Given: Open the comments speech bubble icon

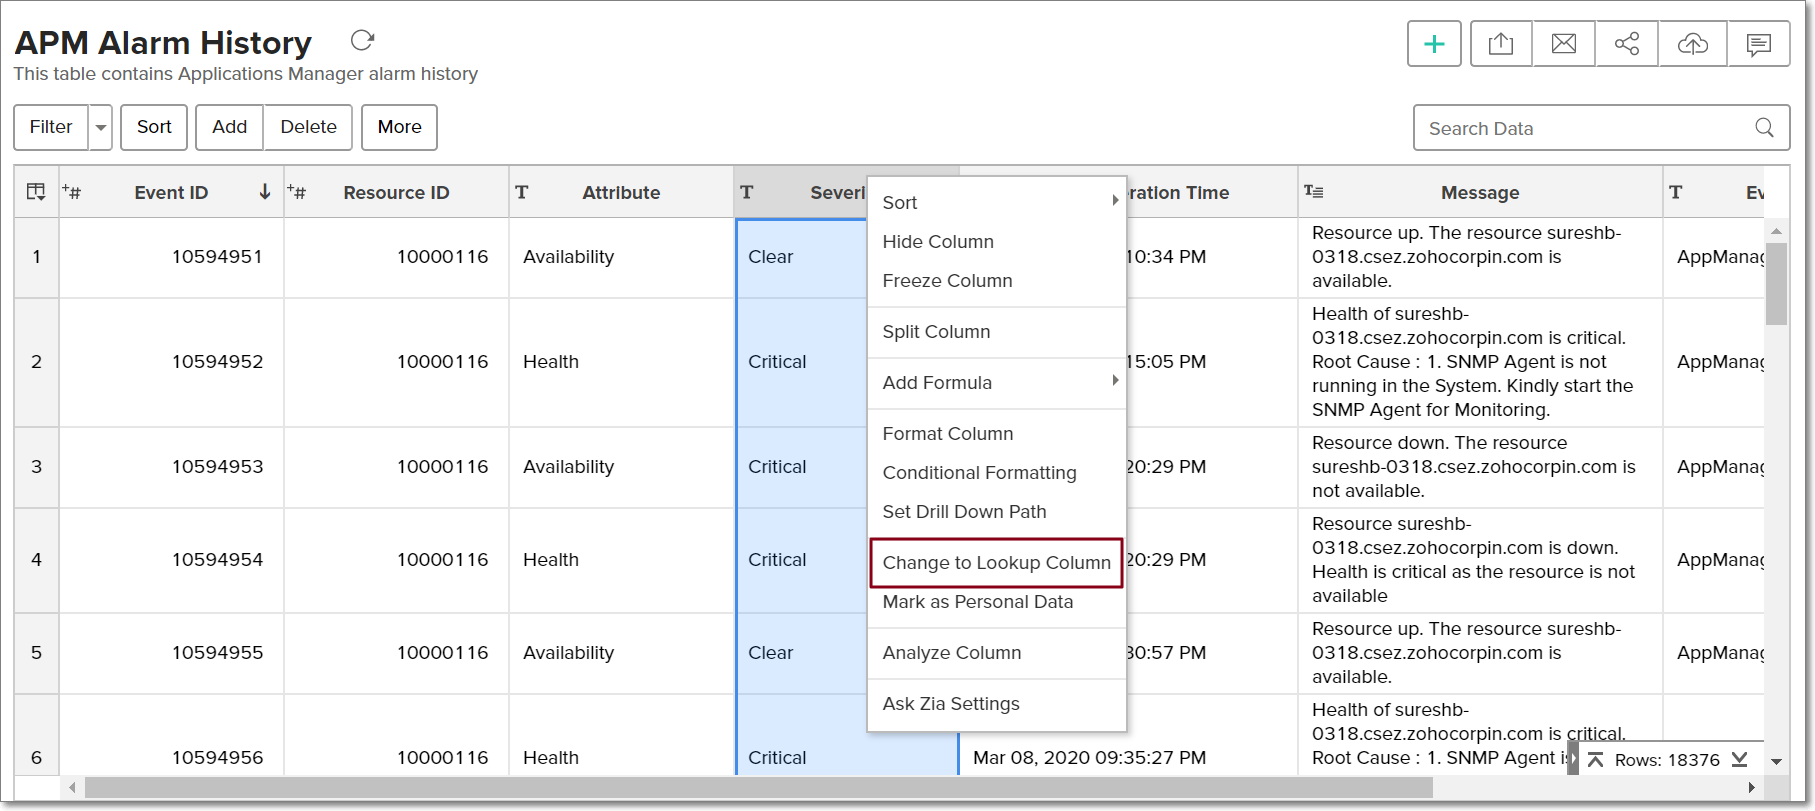Looking at the screenshot, I should click(x=1758, y=44).
